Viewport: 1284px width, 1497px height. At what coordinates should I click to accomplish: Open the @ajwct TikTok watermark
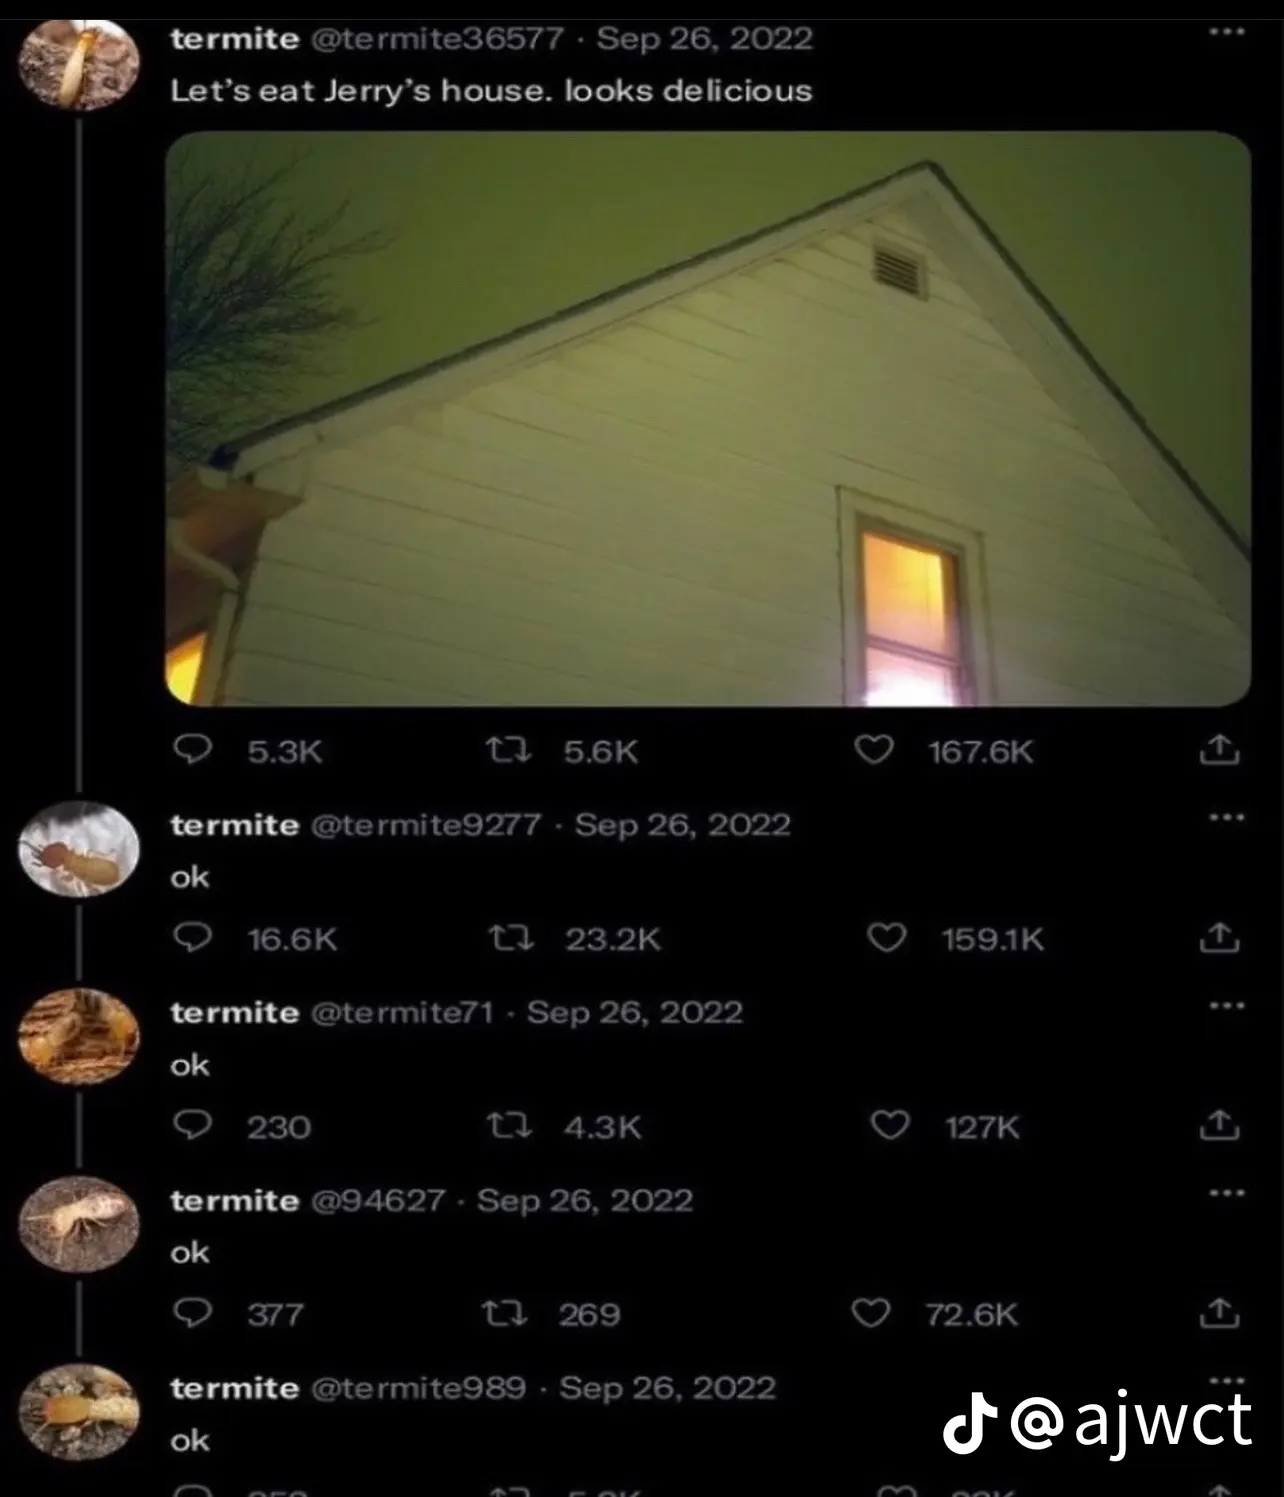click(1098, 1420)
